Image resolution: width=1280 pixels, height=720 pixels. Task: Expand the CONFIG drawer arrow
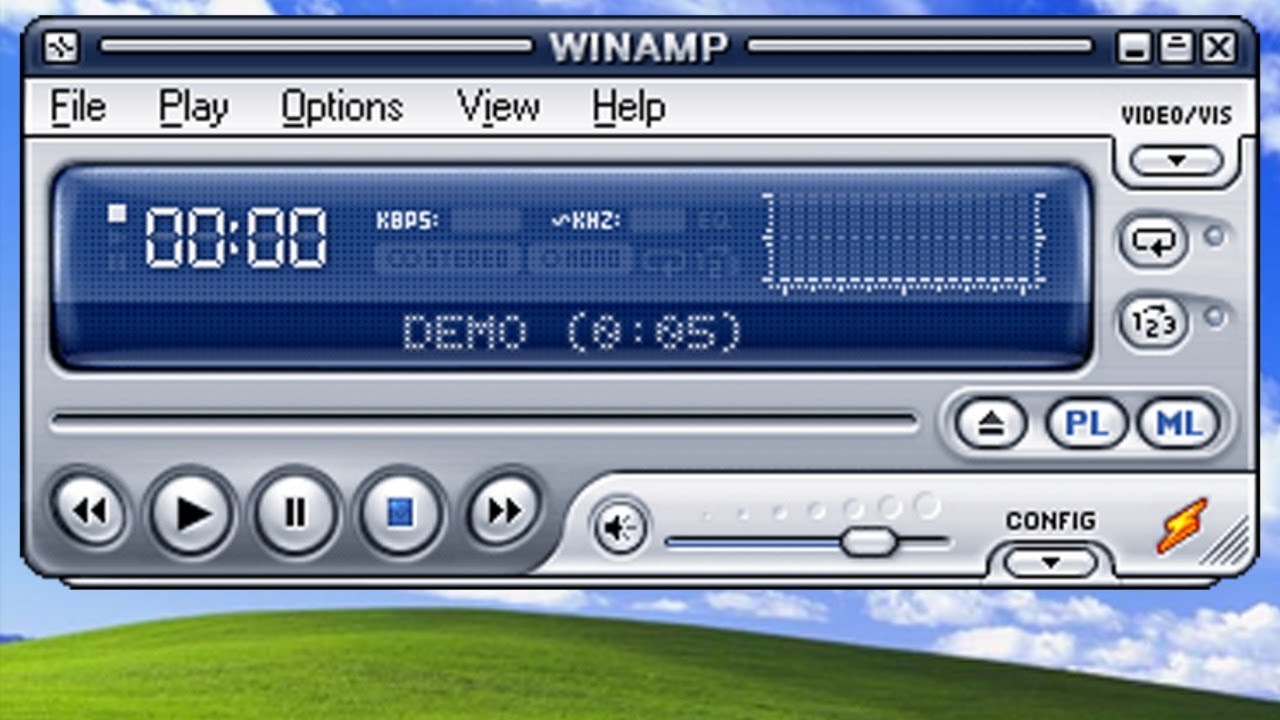tap(1050, 563)
